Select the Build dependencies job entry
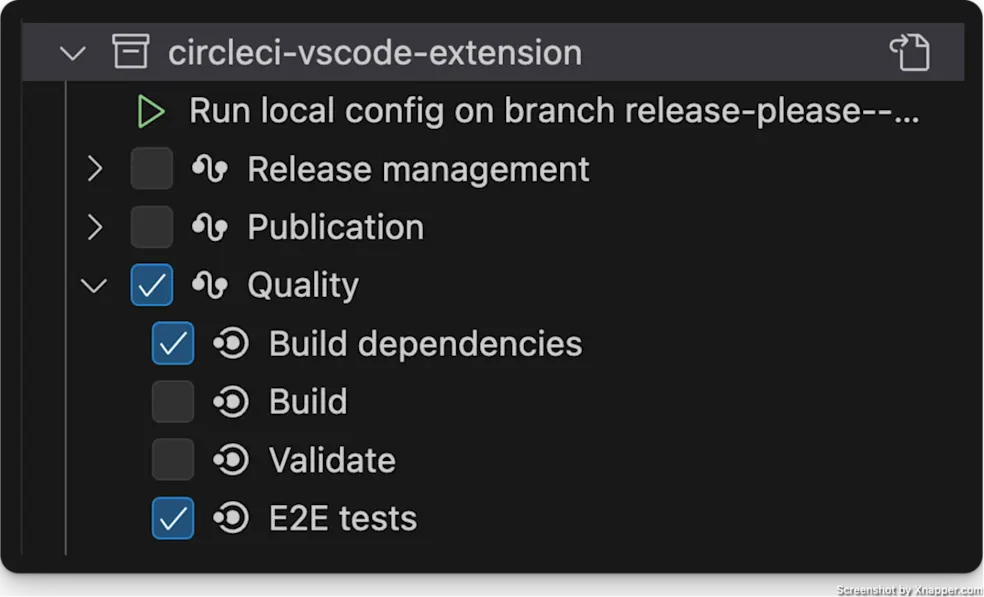Viewport: 984px width, 597px height. click(425, 343)
